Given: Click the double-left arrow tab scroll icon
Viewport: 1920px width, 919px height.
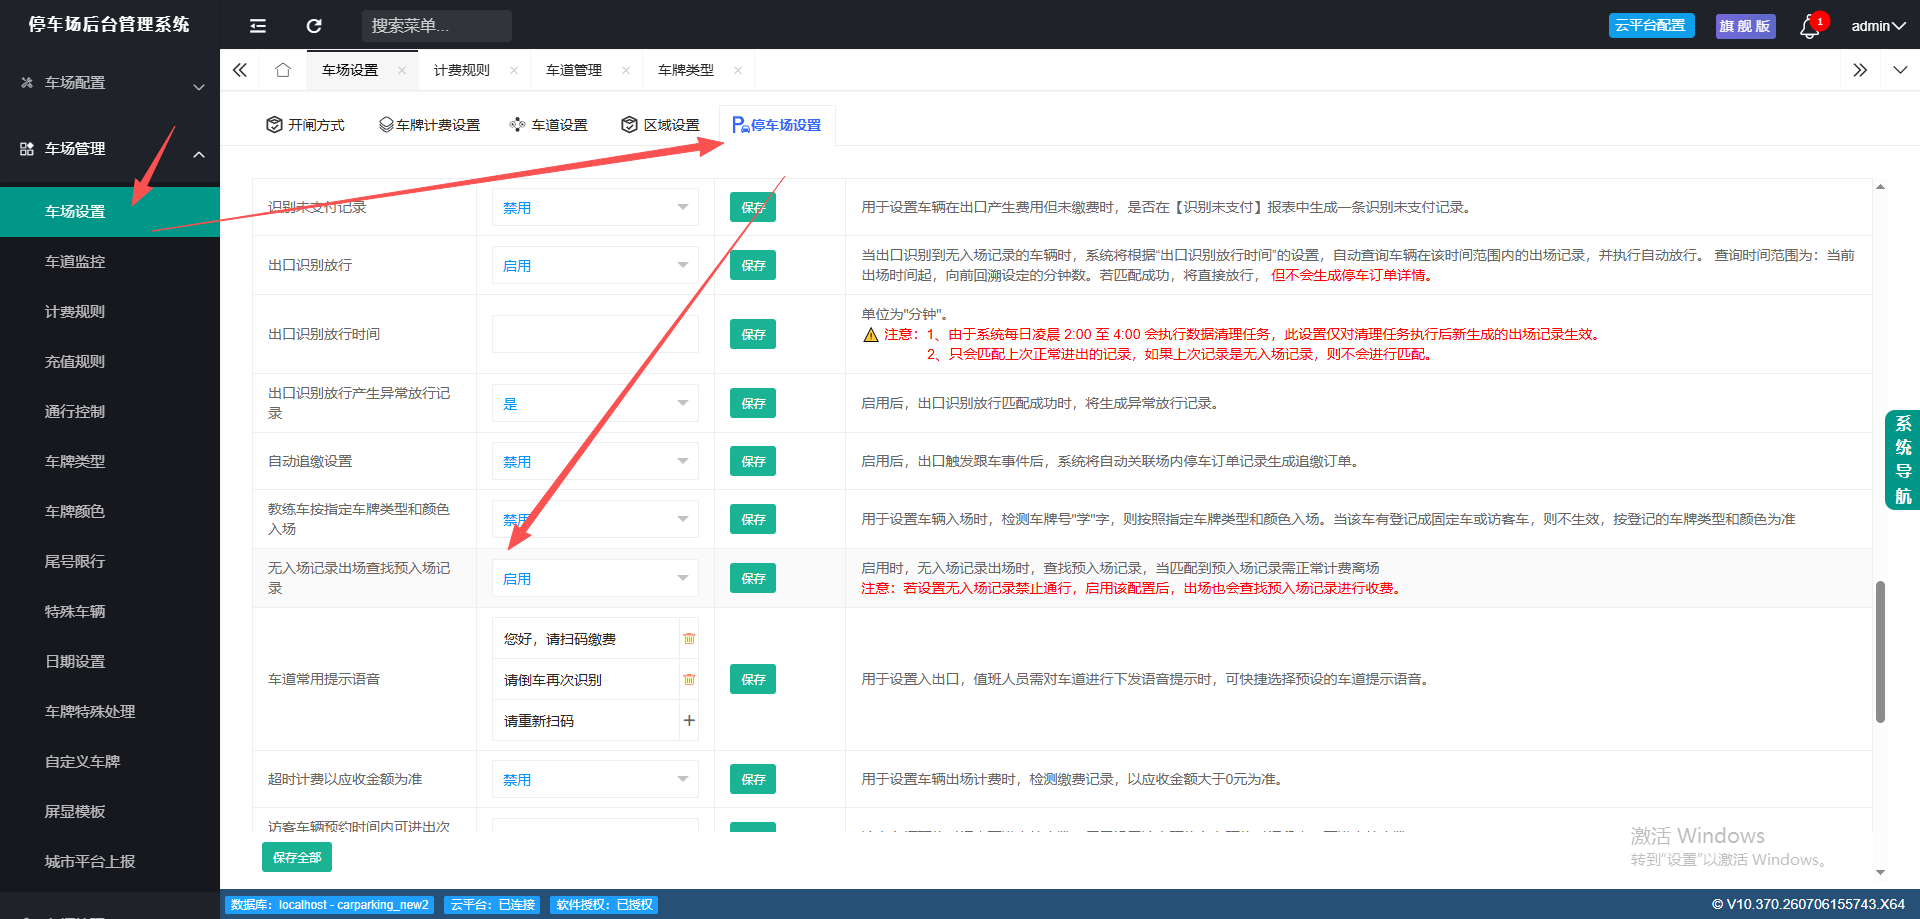Looking at the screenshot, I should coord(240,70).
